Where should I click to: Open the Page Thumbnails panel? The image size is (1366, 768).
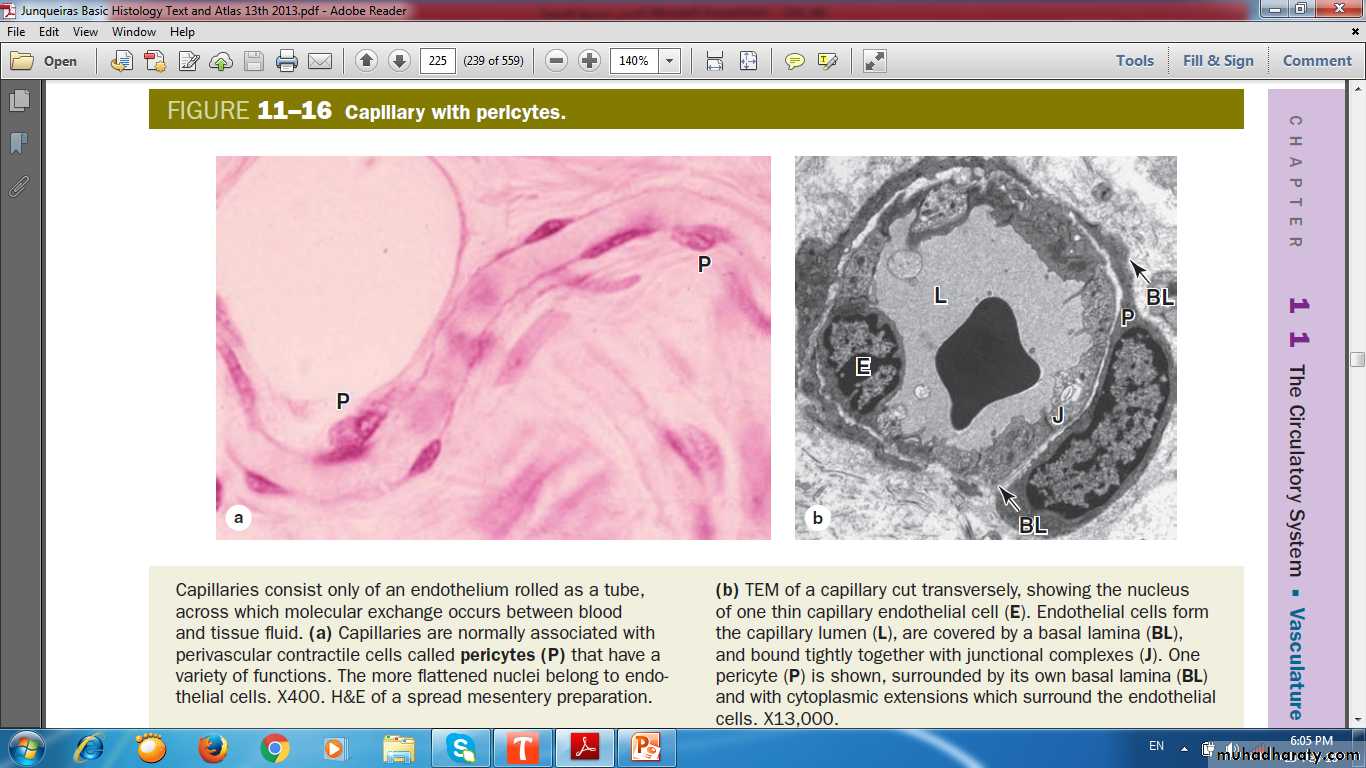pyautogui.click(x=19, y=101)
